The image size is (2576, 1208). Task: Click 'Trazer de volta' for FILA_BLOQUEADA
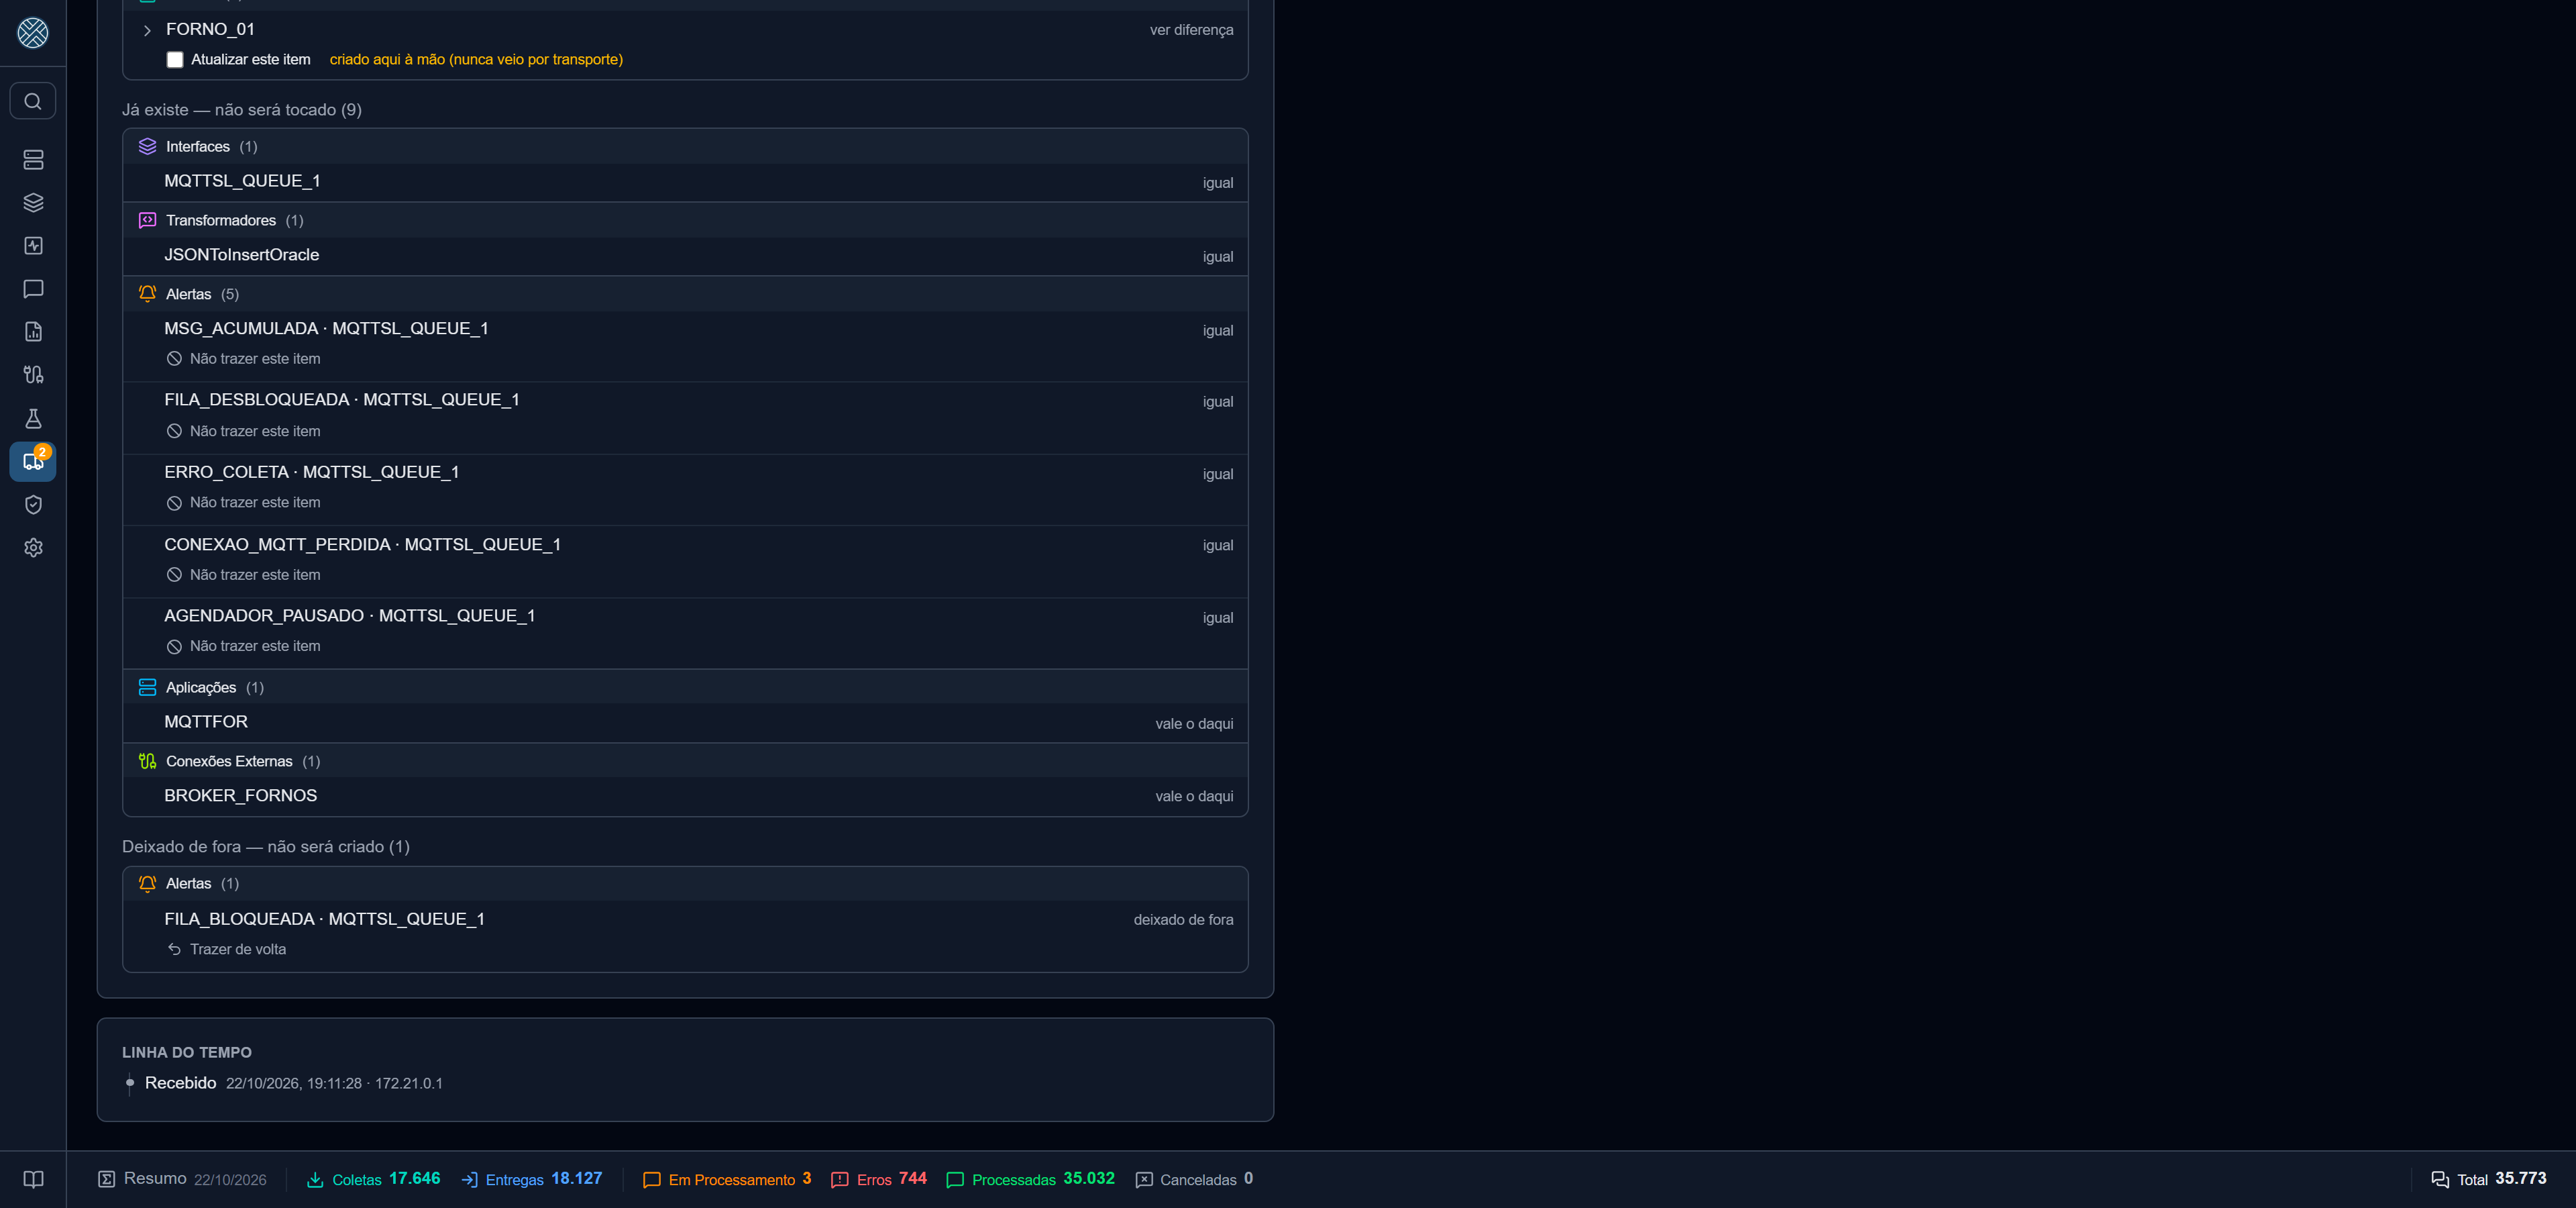(227, 949)
